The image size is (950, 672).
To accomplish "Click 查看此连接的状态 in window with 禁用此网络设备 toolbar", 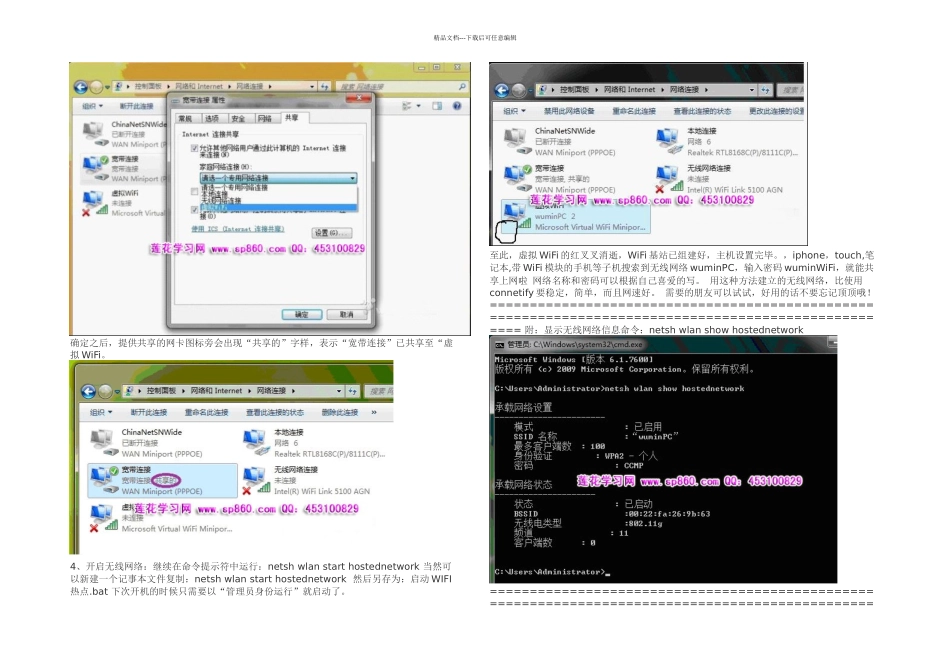I will [702, 111].
